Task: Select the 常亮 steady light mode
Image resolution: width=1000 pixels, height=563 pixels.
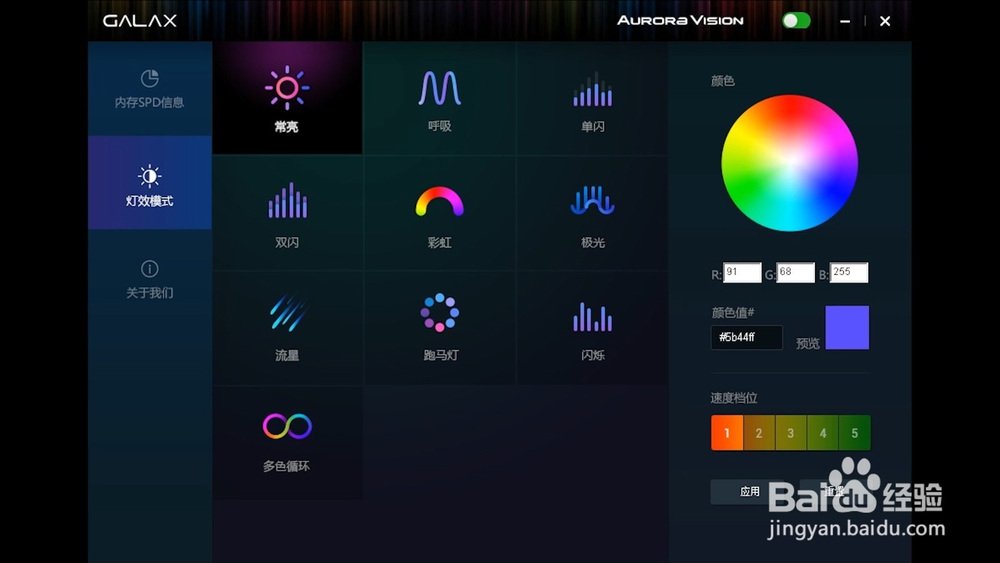Action: click(x=287, y=98)
